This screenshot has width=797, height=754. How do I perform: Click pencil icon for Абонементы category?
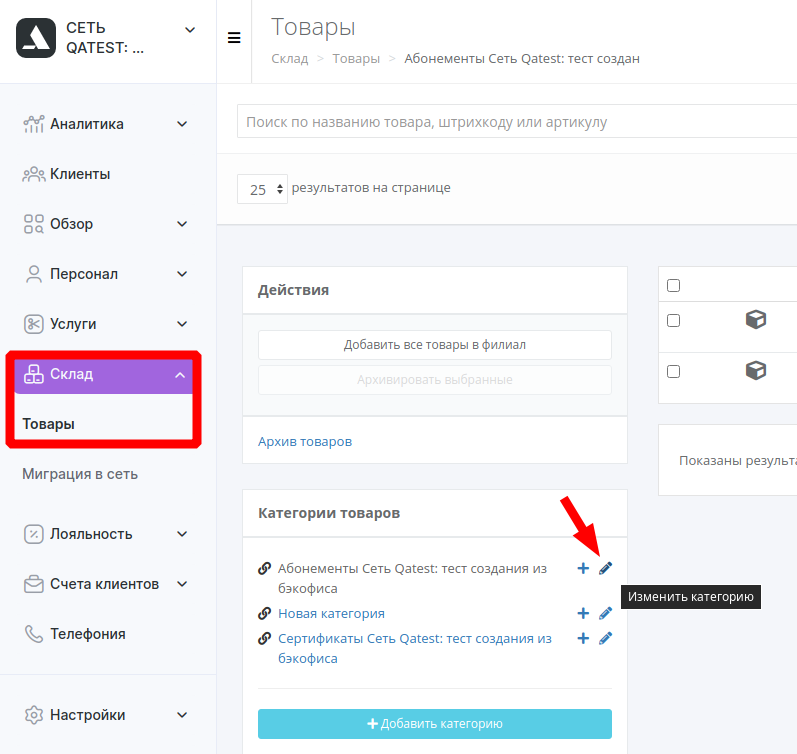click(605, 568)
